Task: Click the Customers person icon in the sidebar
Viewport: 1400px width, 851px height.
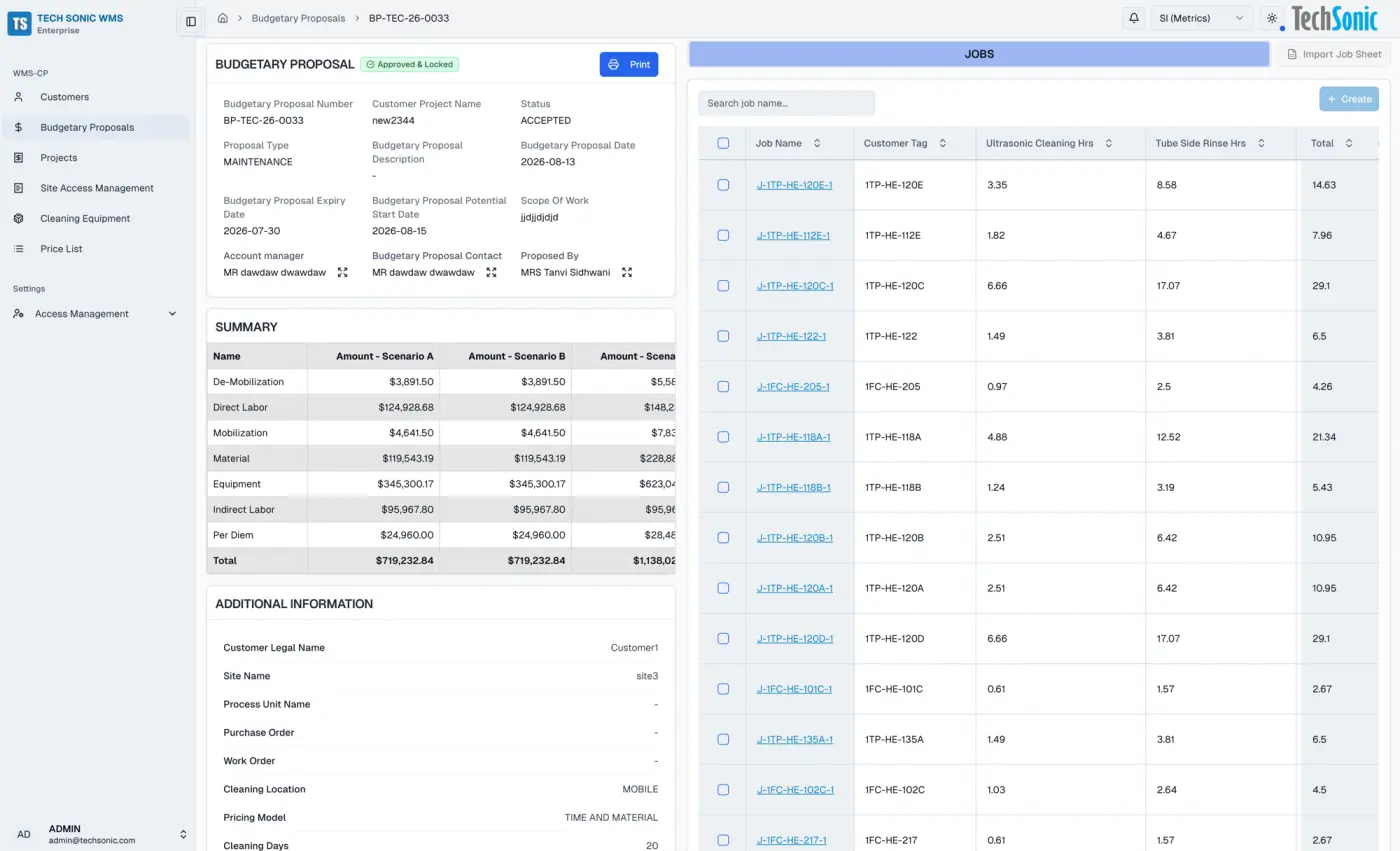Action: [19, 97]
